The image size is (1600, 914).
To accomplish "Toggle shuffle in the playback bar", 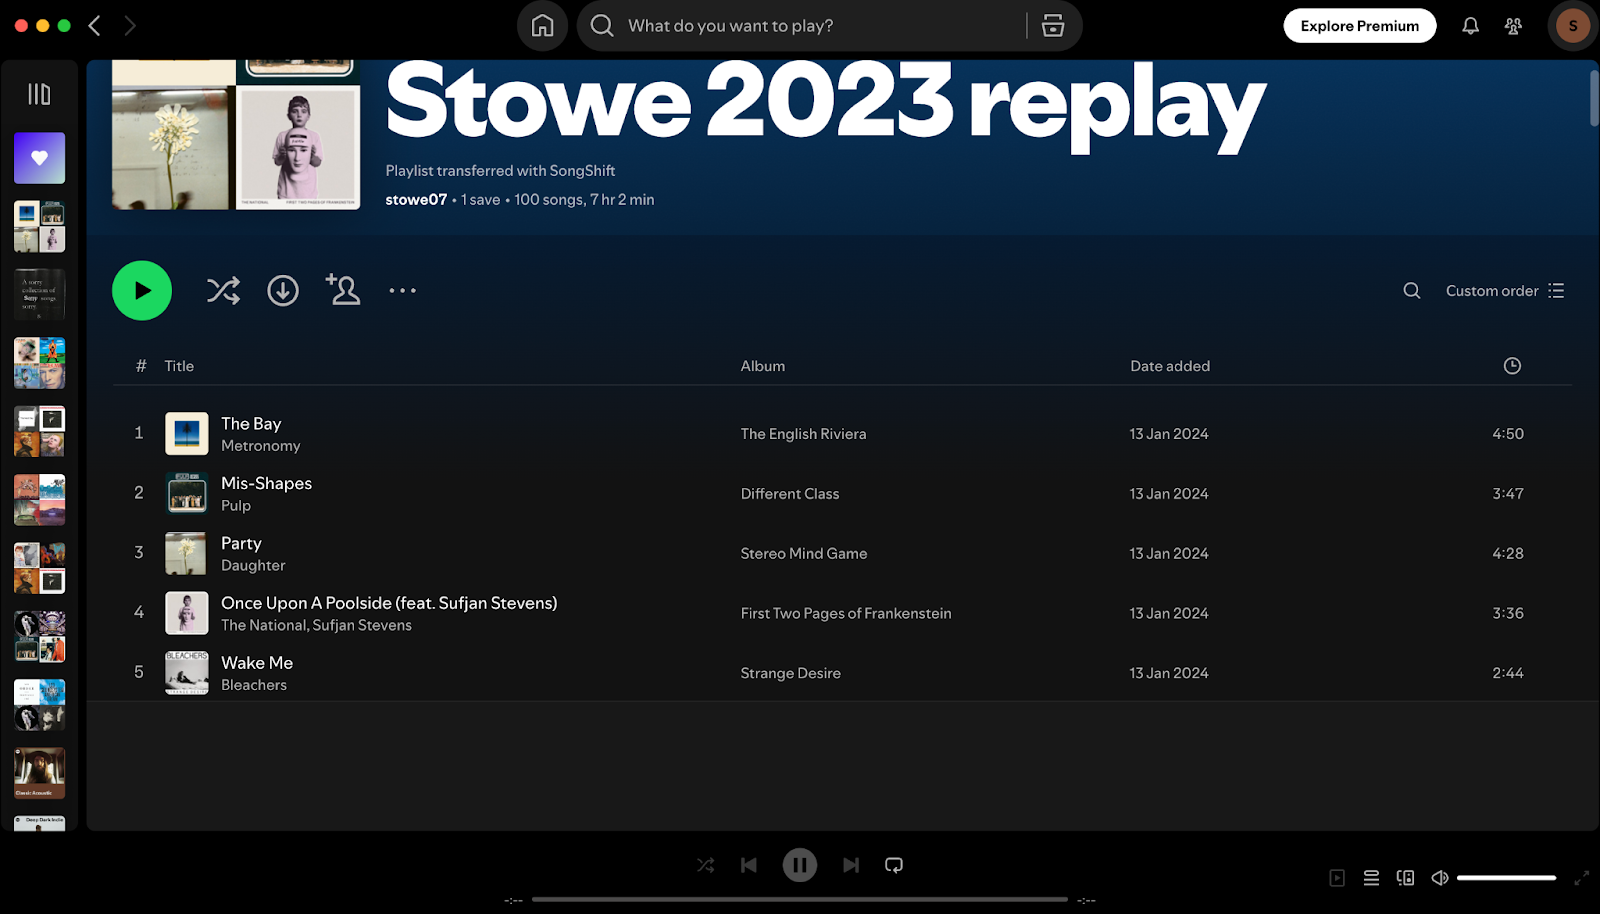I will point(705,864).
